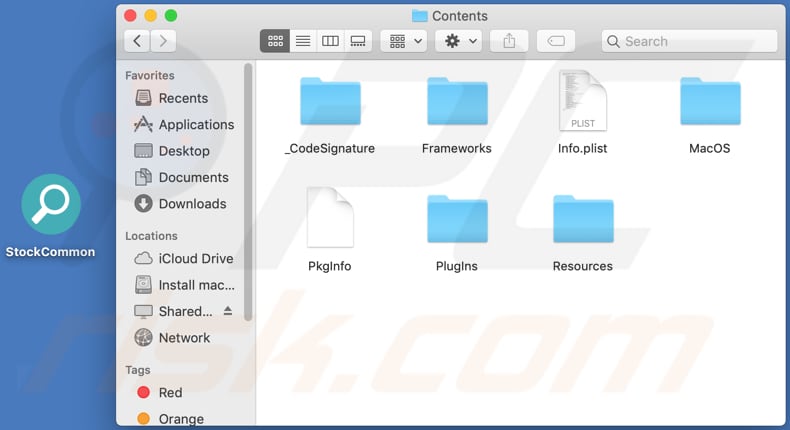The width and height of the screenshot is (790, 430).
Task: Go back with the left arrow
Action: (137, 41)
